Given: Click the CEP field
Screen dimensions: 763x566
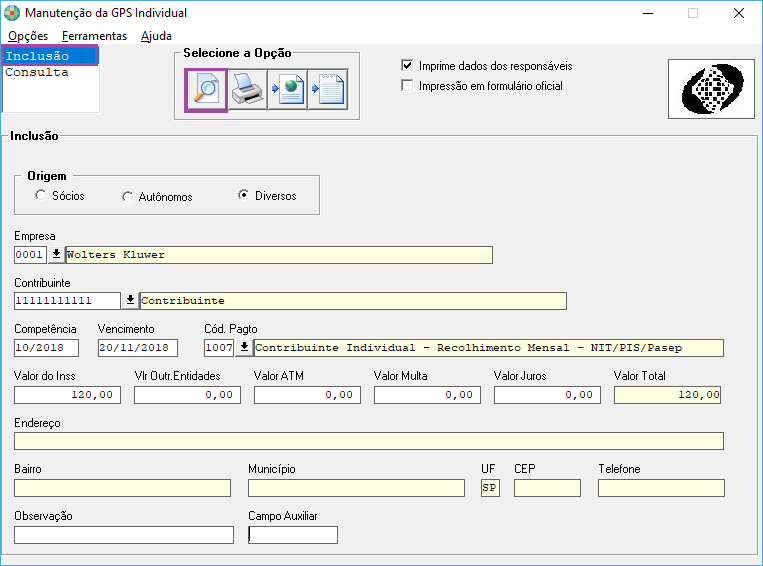Looking at the screenshot, I should tap(547, 488).
